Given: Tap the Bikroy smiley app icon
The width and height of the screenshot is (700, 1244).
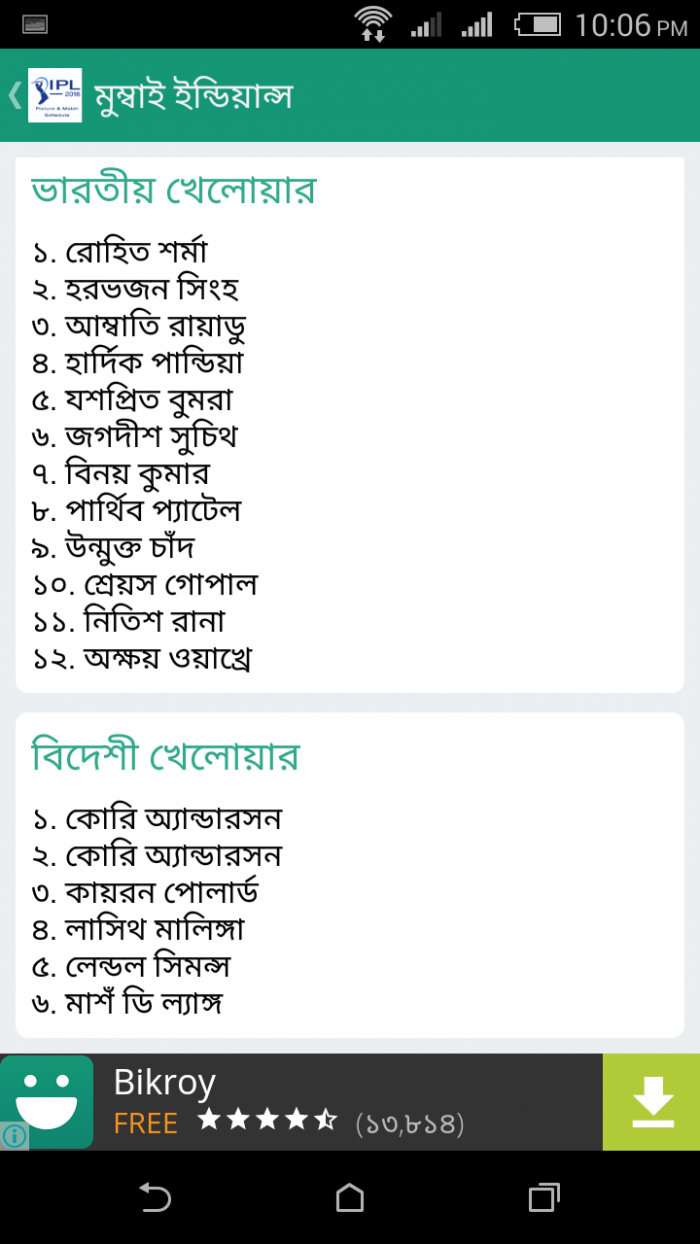Looking at the screenshot, I should click(47, 1101).
